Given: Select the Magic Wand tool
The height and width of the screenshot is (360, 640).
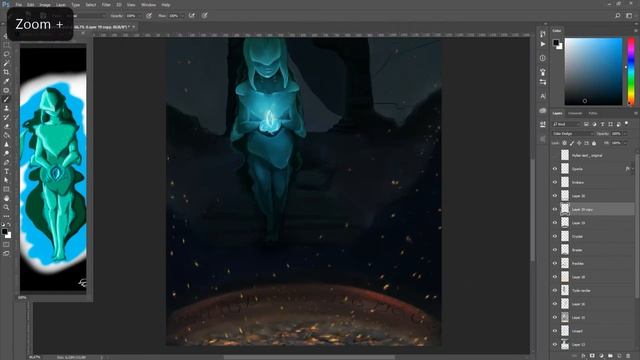Looking at the screenshot, I should pyautogui.click(x=6, y=63).
